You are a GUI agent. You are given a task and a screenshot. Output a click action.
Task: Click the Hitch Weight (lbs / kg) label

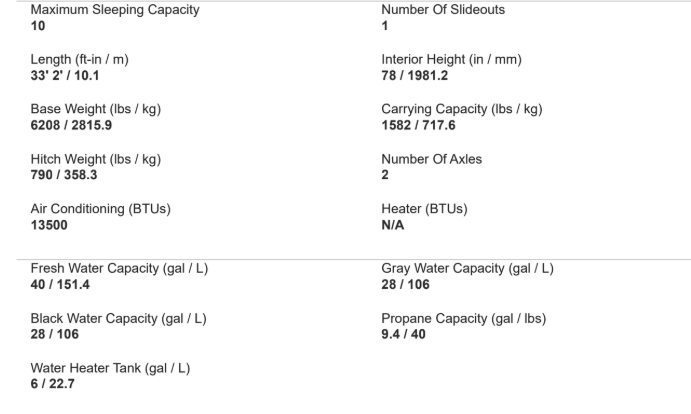point(96,159)
